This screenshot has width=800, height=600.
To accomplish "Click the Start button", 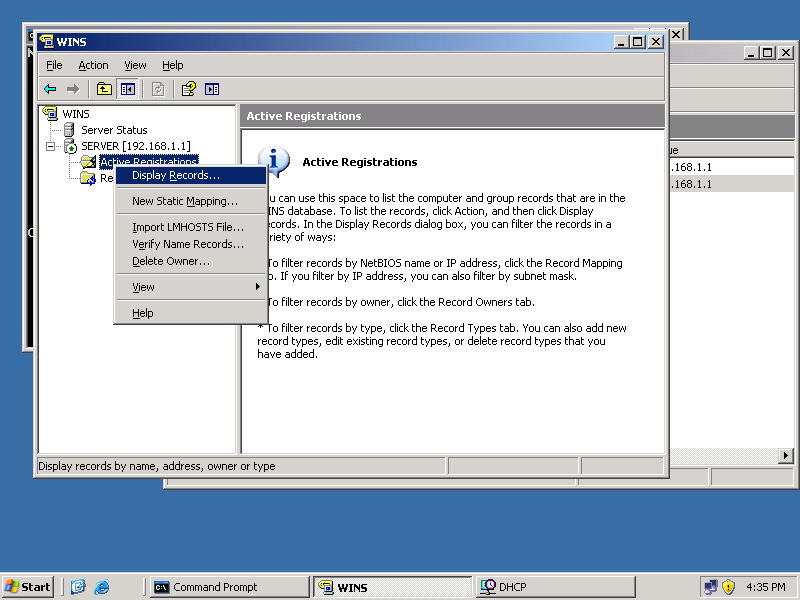I will click(x=28, y=587).
